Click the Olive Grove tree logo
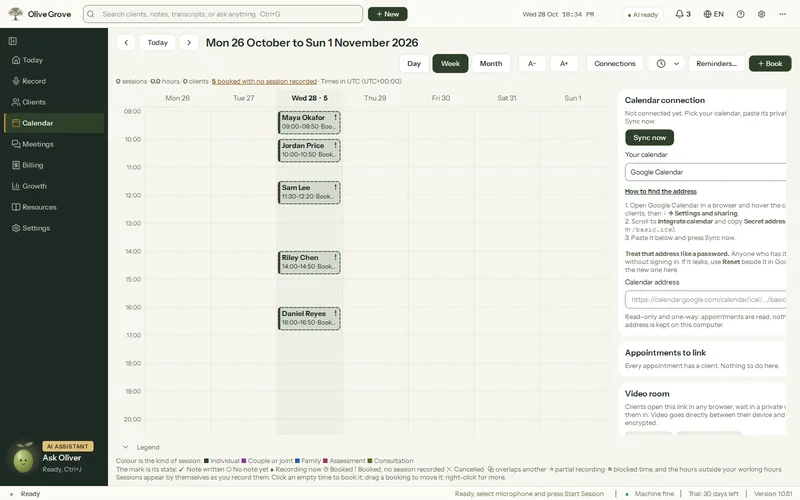 [15, 14]
